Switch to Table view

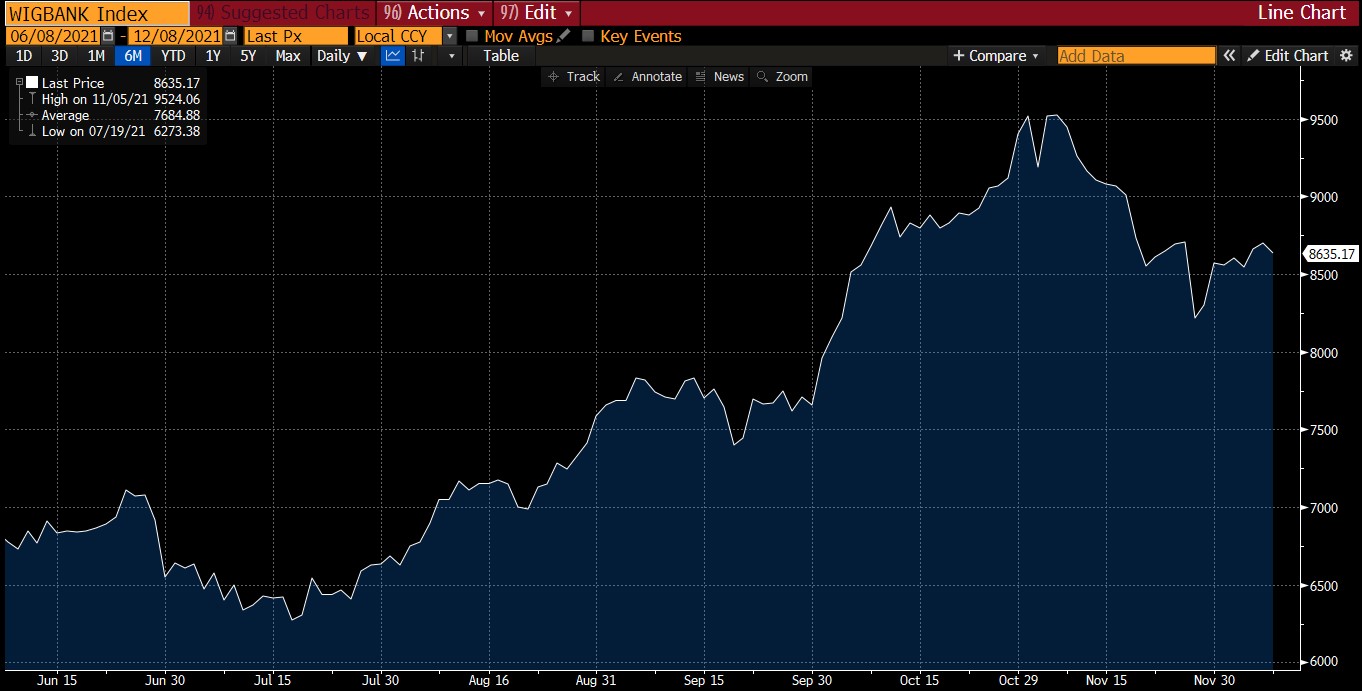[501, 56]
